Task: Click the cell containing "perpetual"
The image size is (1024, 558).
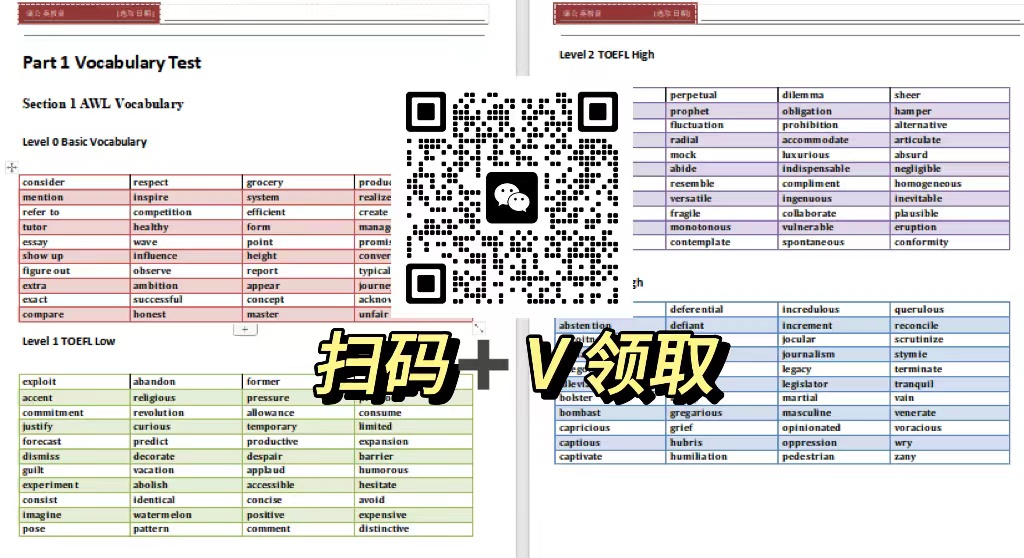Action: pos(722,95)
